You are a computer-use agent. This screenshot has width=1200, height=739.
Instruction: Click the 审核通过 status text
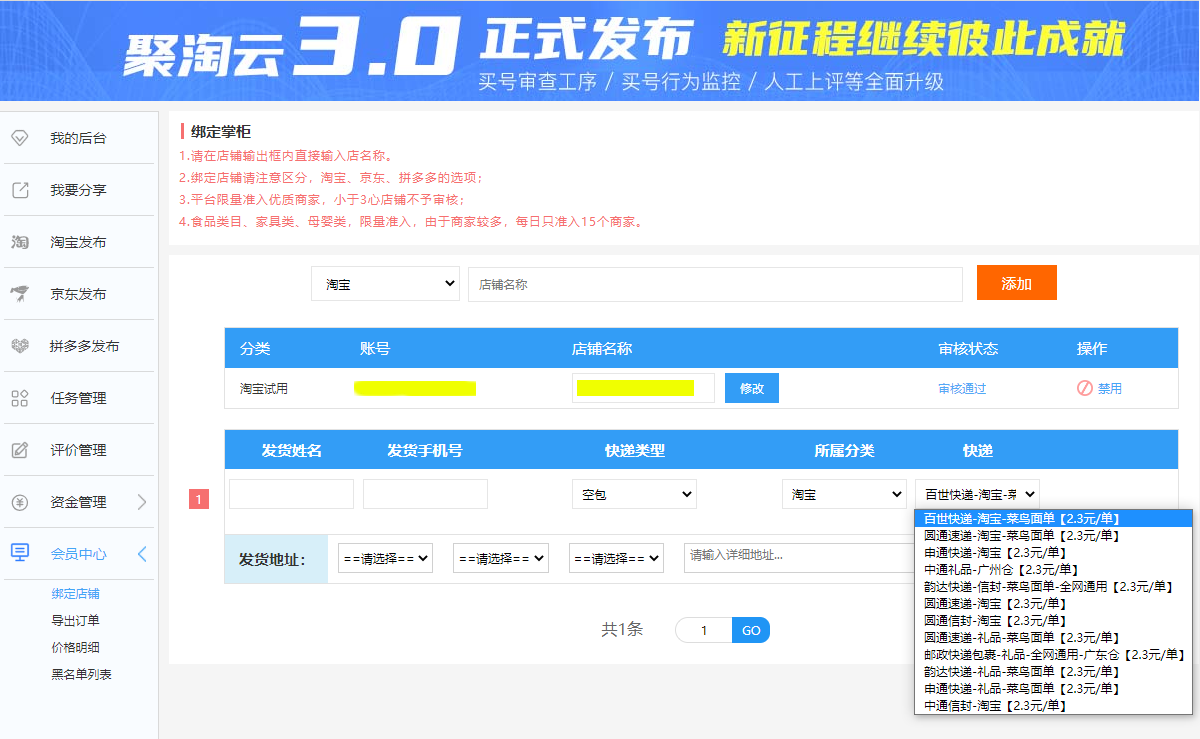pos(962,389)
